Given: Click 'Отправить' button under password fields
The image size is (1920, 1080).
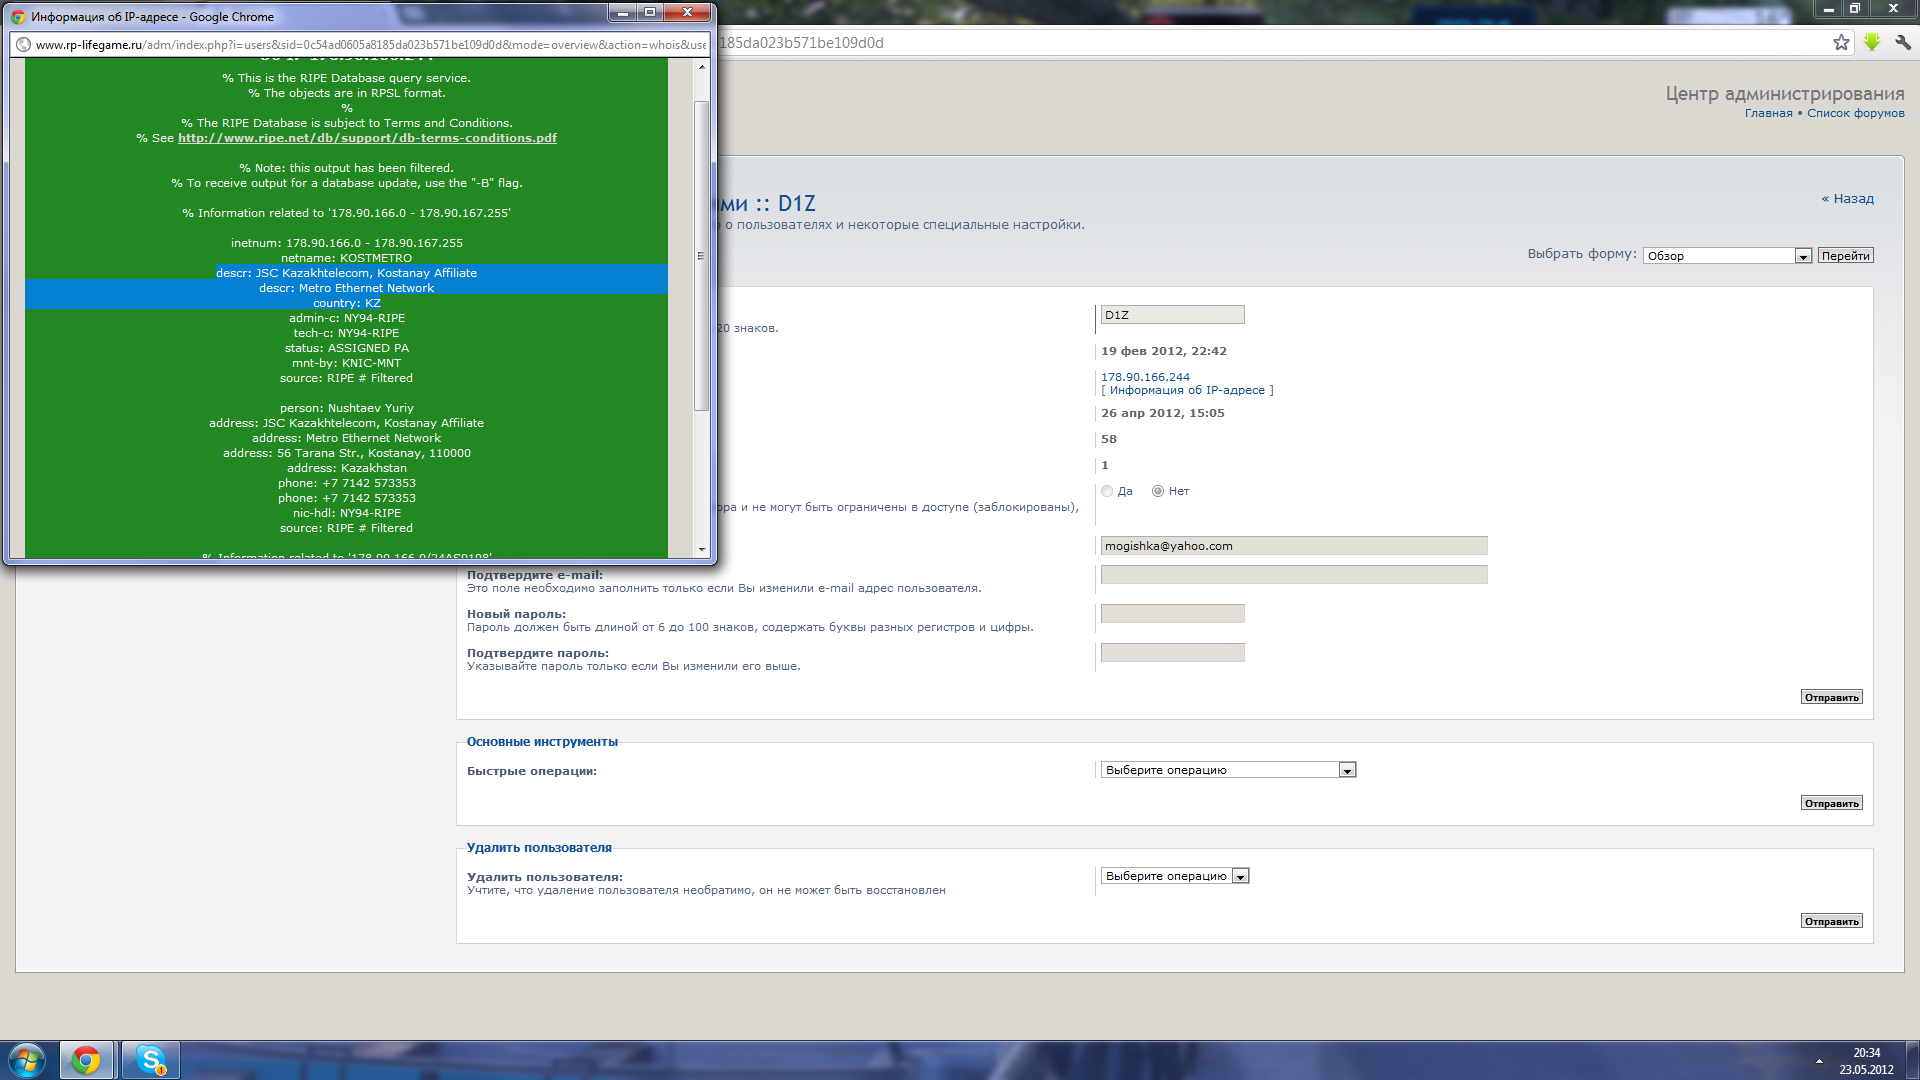Looking at the screenshot, I should pyautogui.click(x=1831, y=697).
